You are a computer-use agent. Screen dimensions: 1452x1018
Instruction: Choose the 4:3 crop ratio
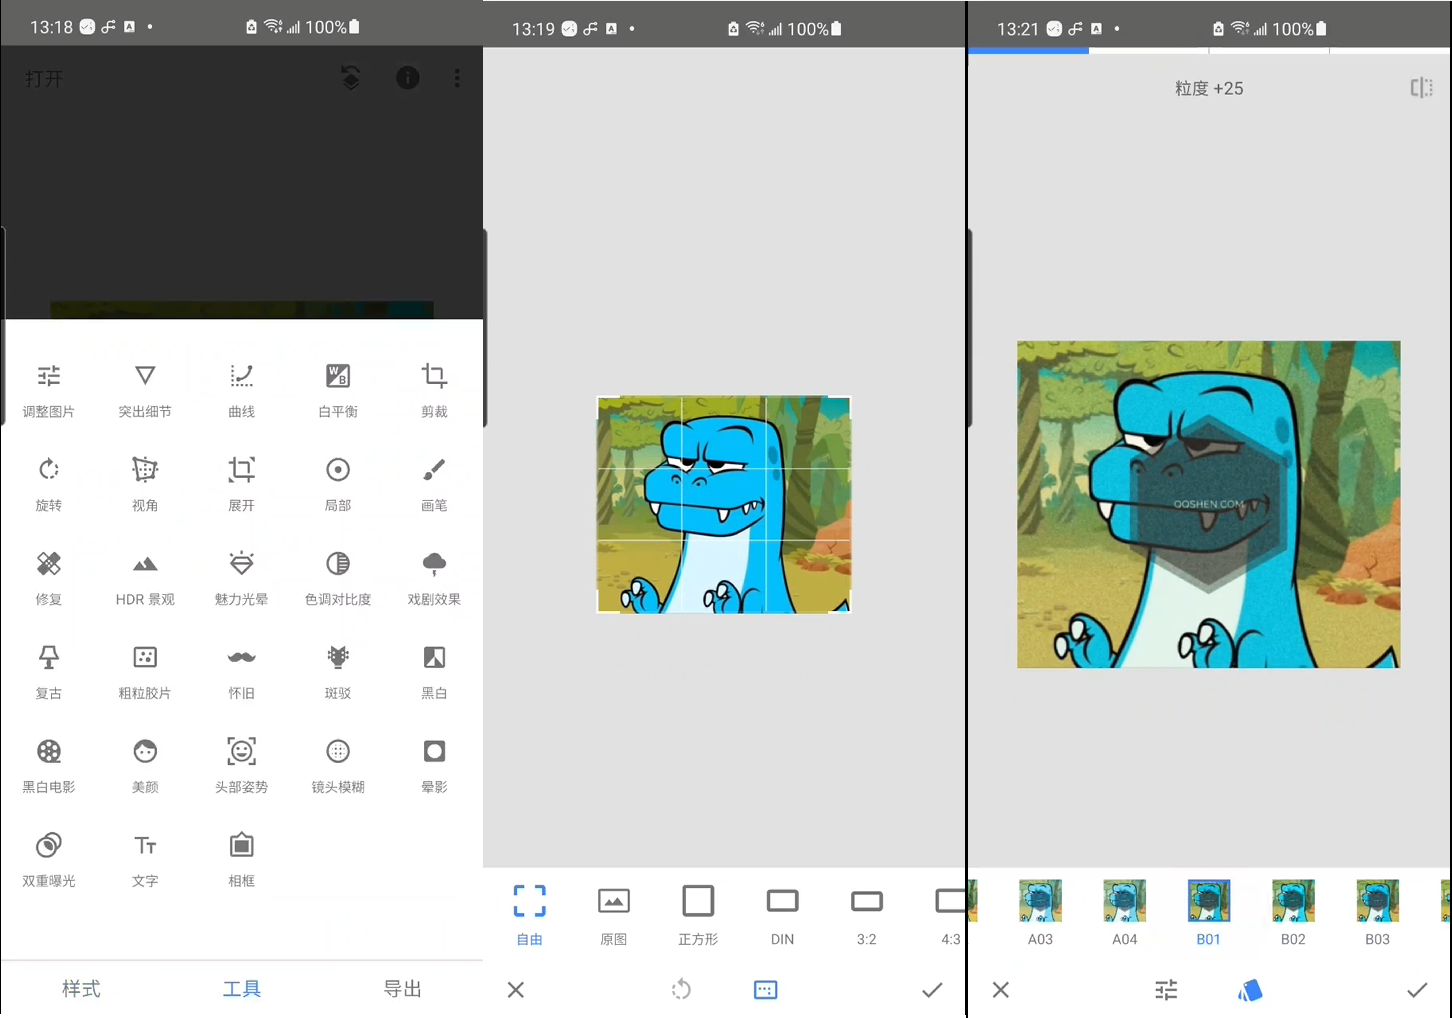[x=949, y=915]
